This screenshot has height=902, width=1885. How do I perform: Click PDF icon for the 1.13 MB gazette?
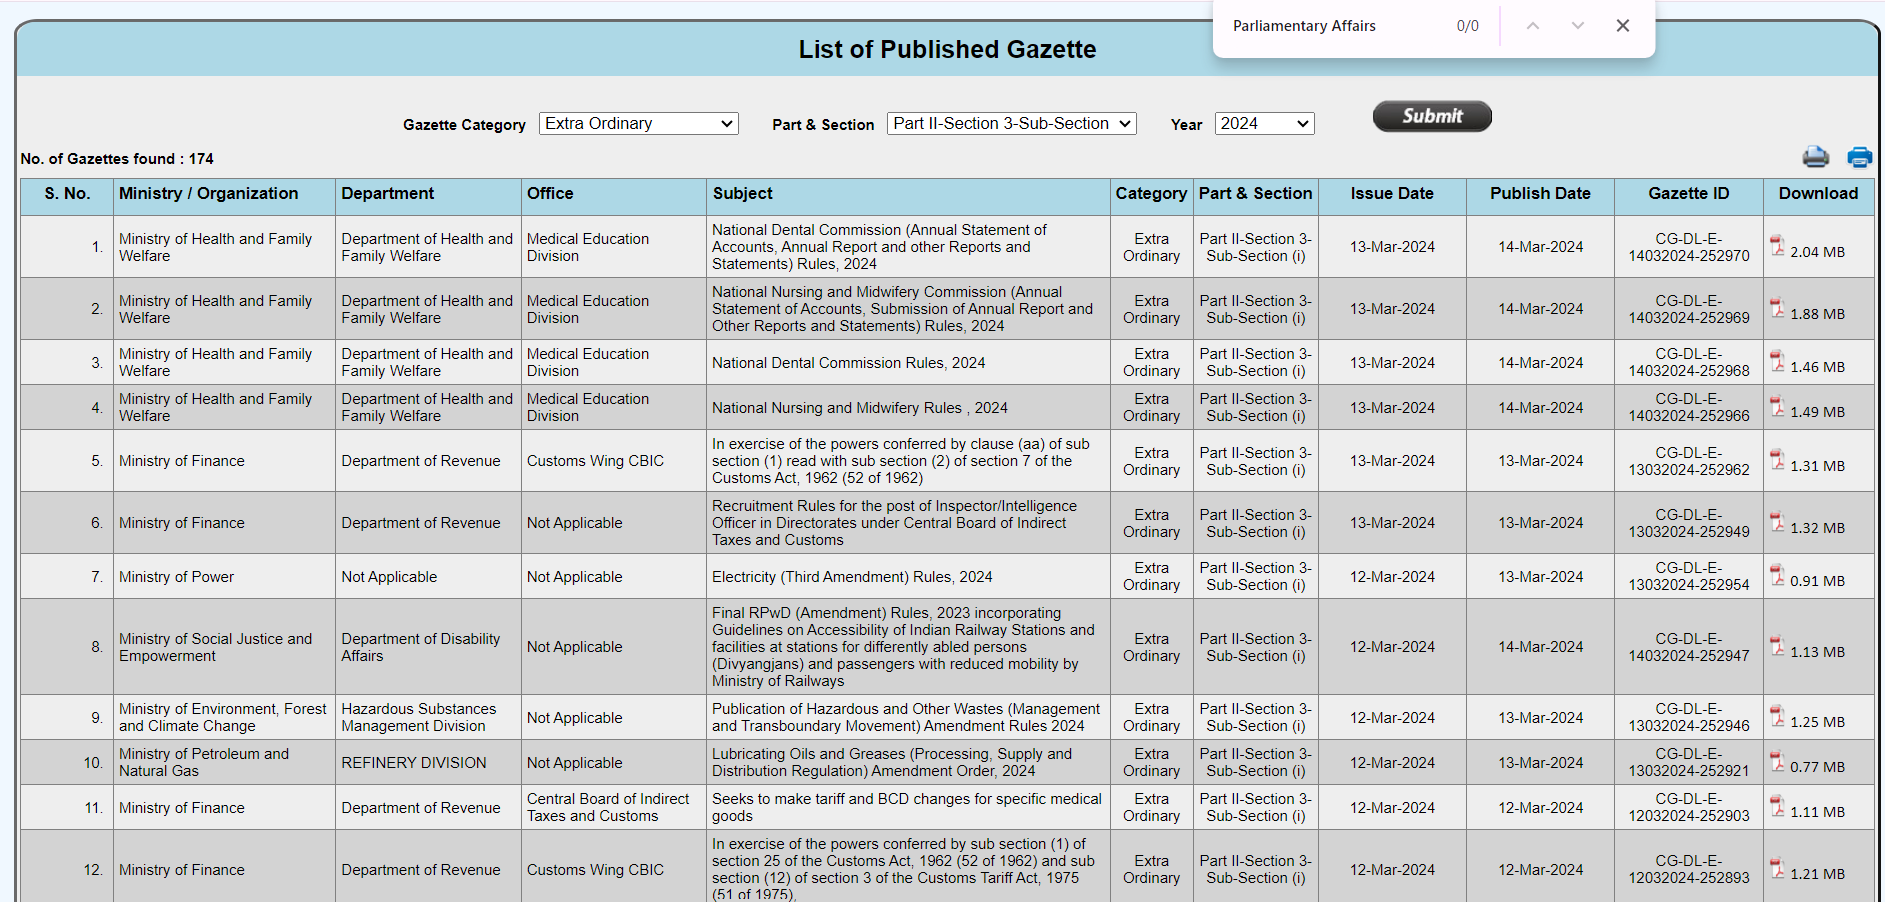click(1777, 646)
